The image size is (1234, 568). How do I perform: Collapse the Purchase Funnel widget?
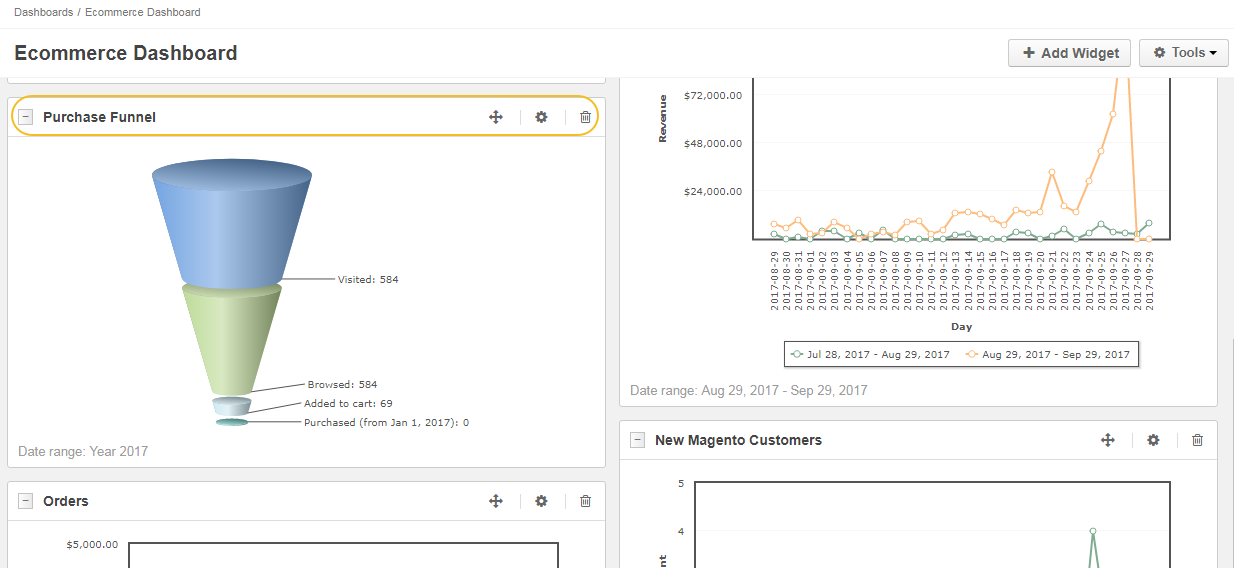pos(26,117)
